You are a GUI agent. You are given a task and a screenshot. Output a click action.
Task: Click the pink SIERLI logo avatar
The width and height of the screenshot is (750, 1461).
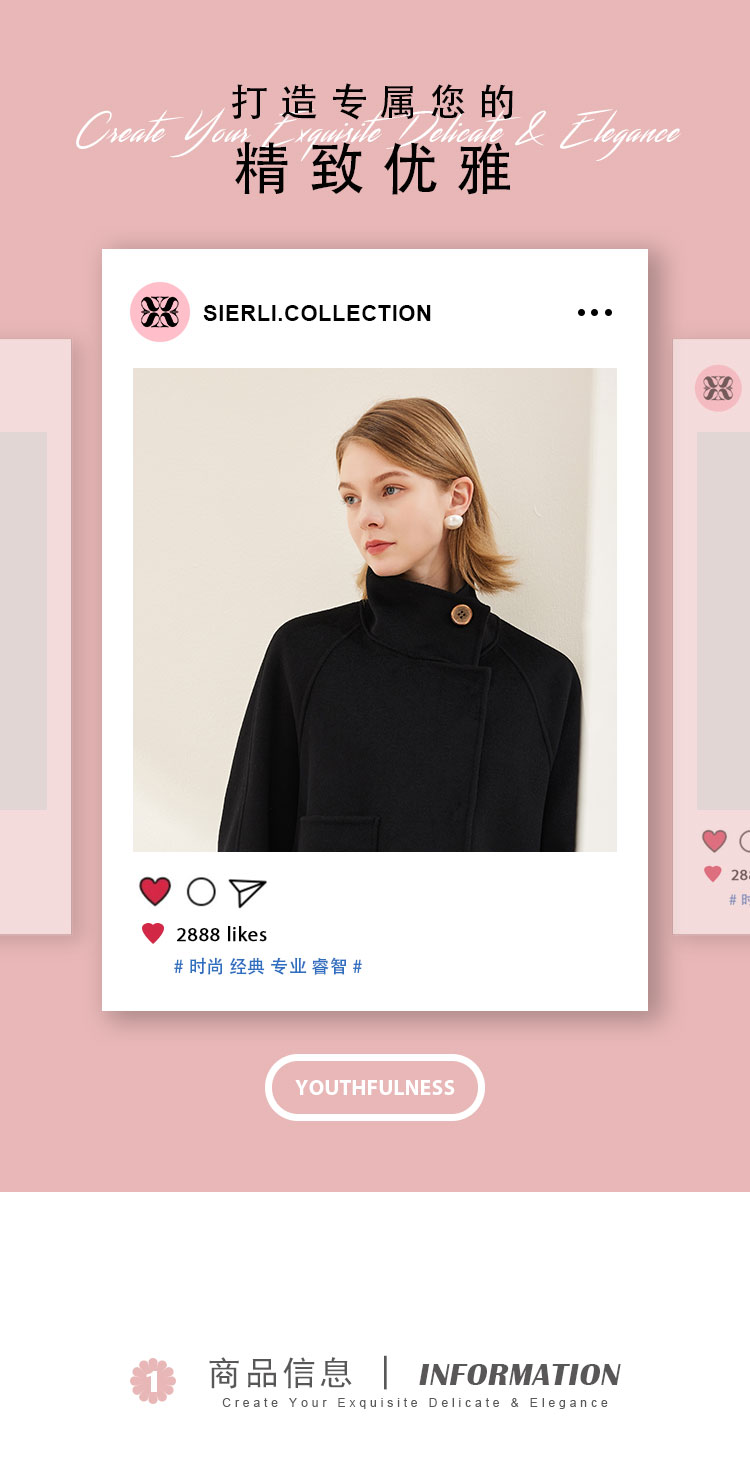click(x=160, y=312)
